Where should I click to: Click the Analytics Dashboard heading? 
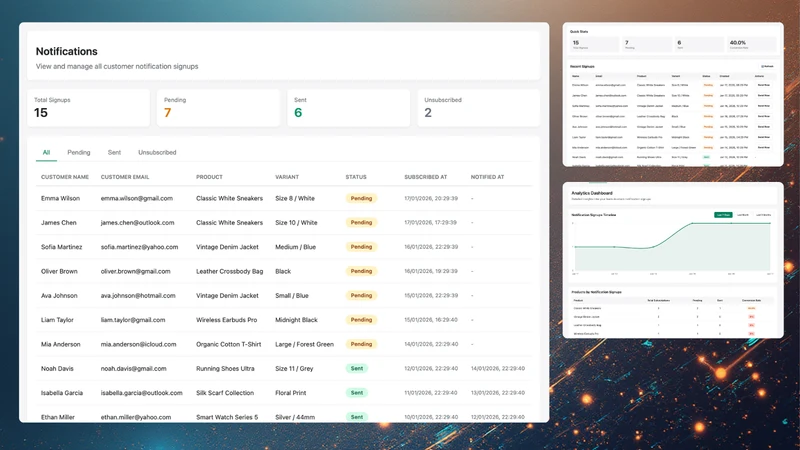[x=591, y=193]
